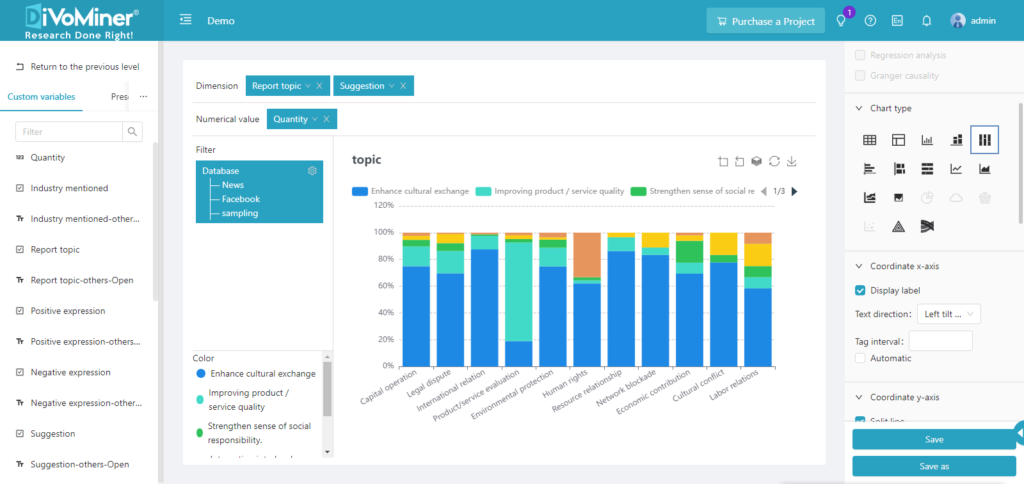Screen dimensions: 1024x484
Task: Collapse the Coordinate y-axis section
Action: pyautogui.click(x=859, y=397)
